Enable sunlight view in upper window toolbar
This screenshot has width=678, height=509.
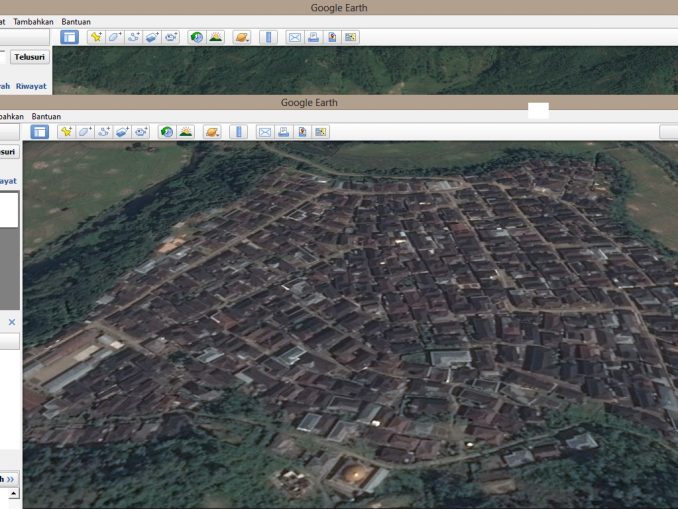click(215, 37)
